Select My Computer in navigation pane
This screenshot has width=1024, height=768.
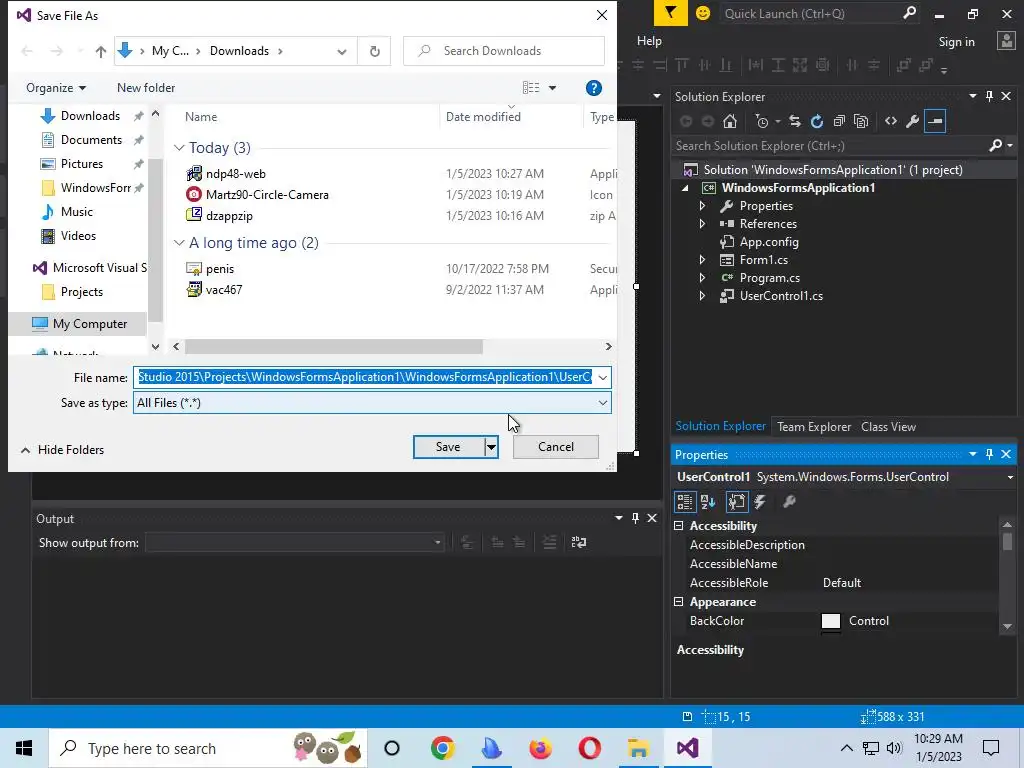click(x=78, y=324)
